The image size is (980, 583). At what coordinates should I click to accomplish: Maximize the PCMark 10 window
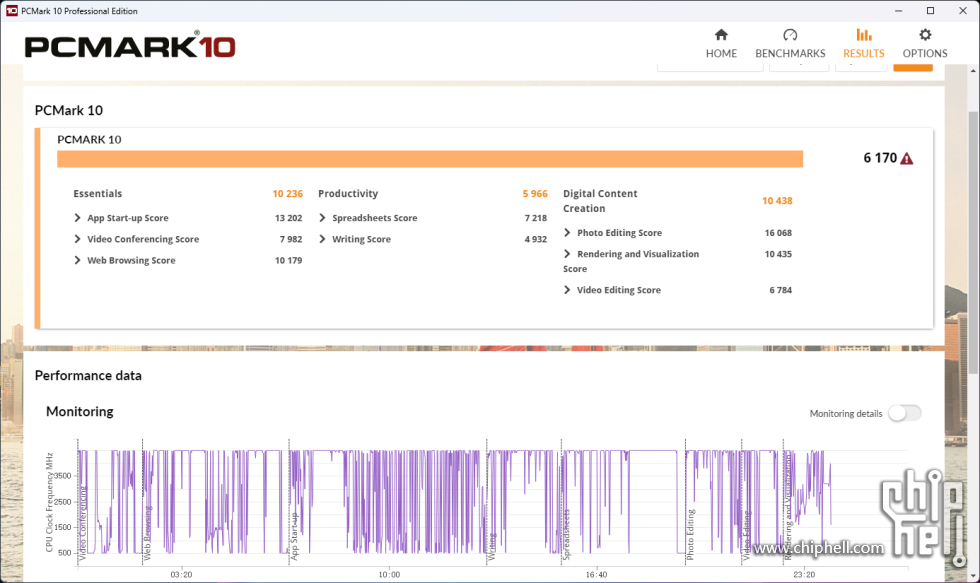pyautogui.click(x=930, y=11)
